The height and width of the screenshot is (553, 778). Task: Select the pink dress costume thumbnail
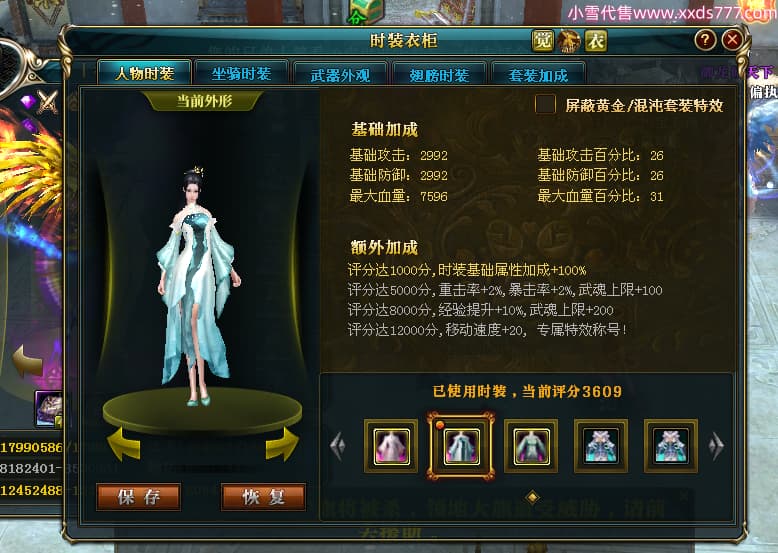[391, 446]
